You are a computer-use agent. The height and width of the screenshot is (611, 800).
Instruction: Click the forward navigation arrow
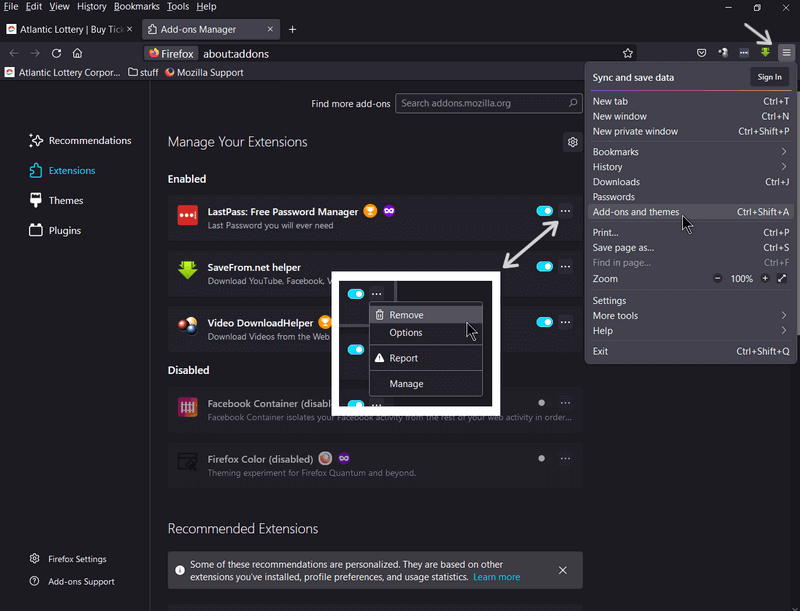click(x=35, y=53)
